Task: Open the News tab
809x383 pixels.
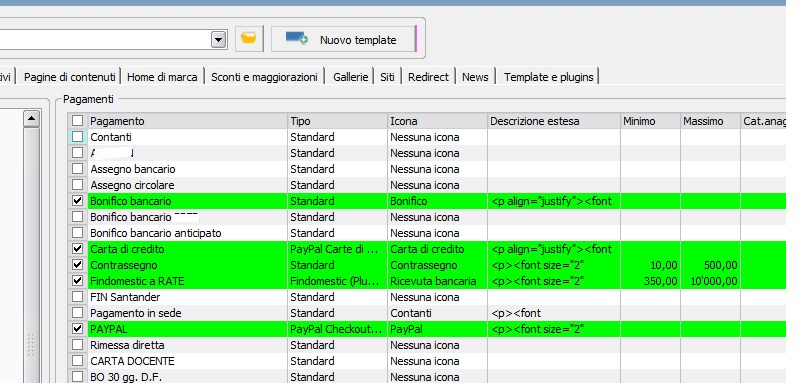Action: click(x=475, y=77)
